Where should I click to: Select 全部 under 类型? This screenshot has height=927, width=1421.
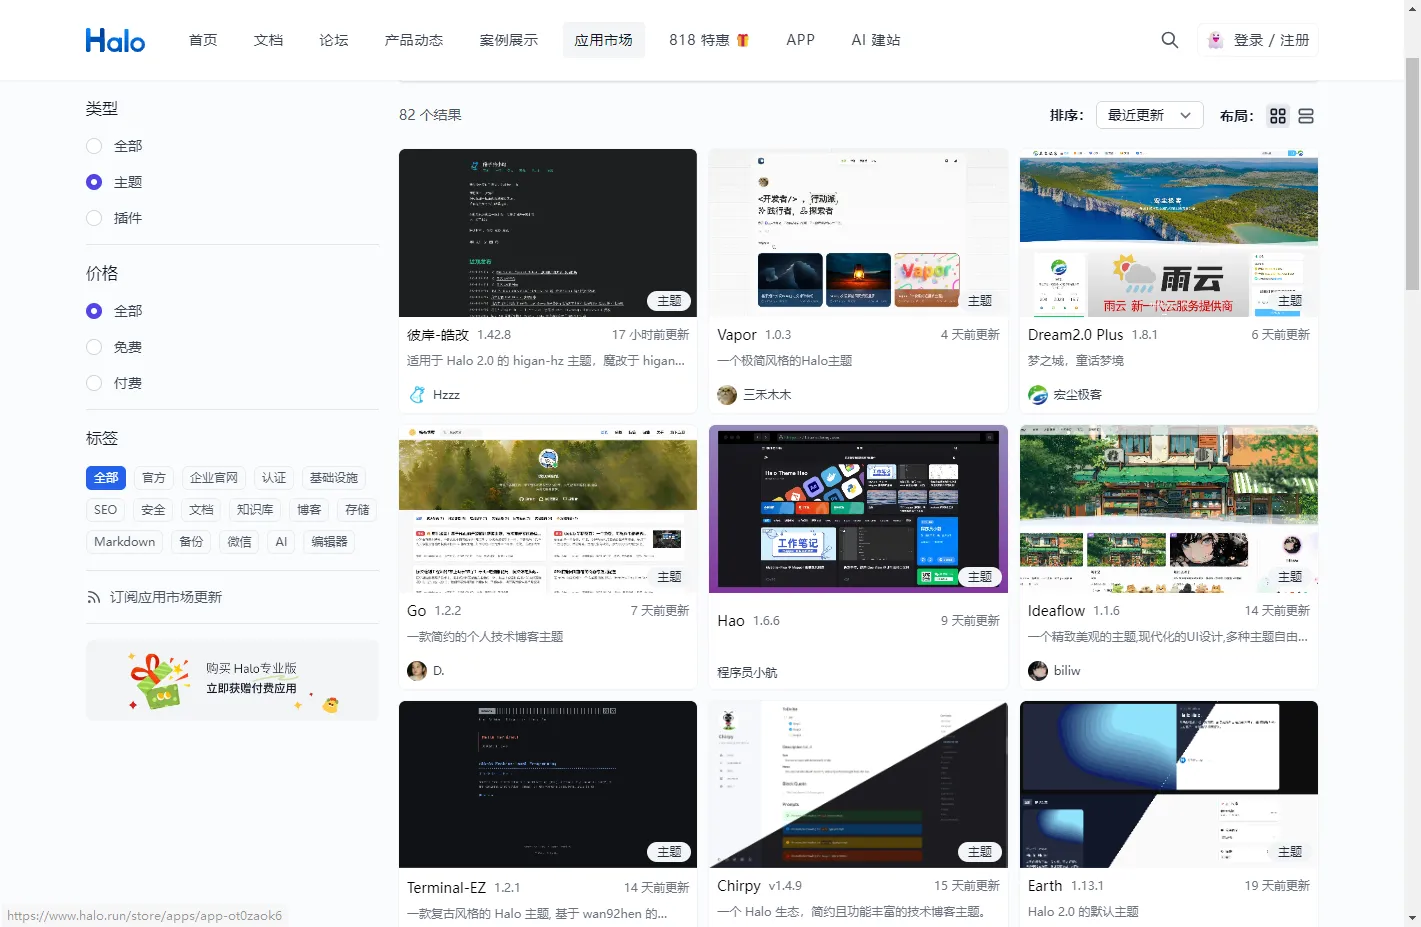[x=94, y=146]
